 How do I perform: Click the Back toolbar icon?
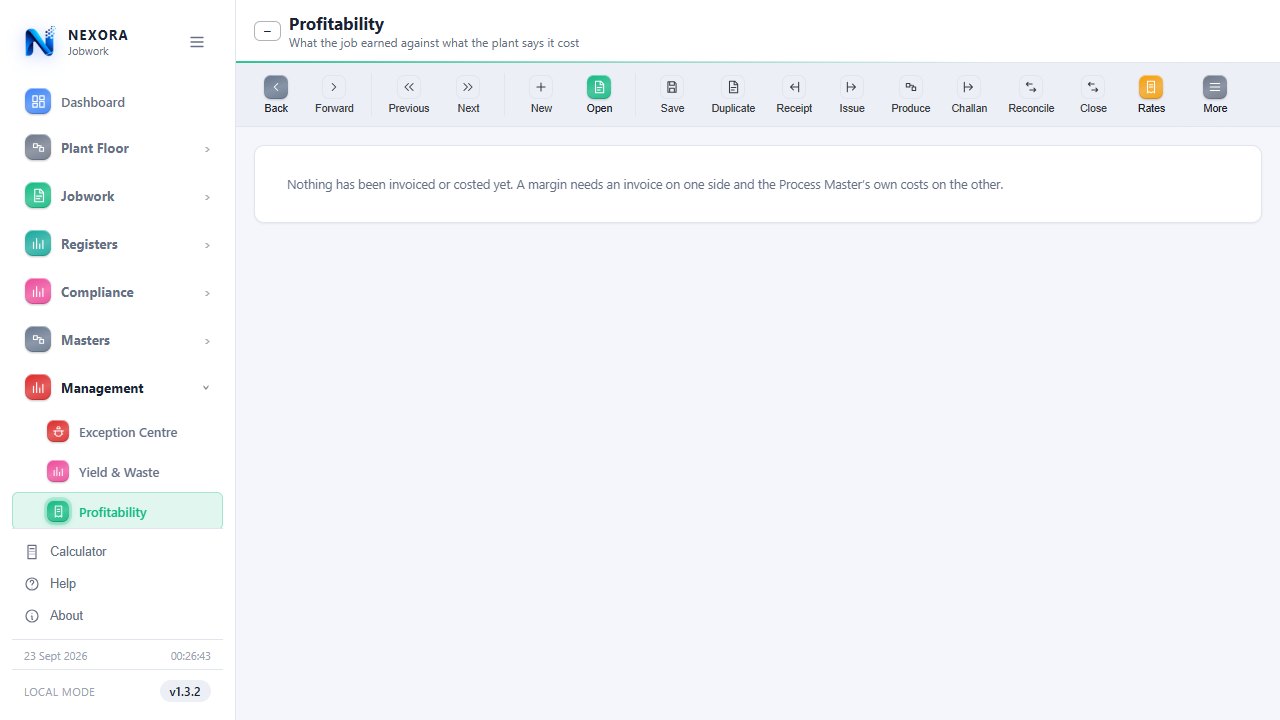coord(276,95)
